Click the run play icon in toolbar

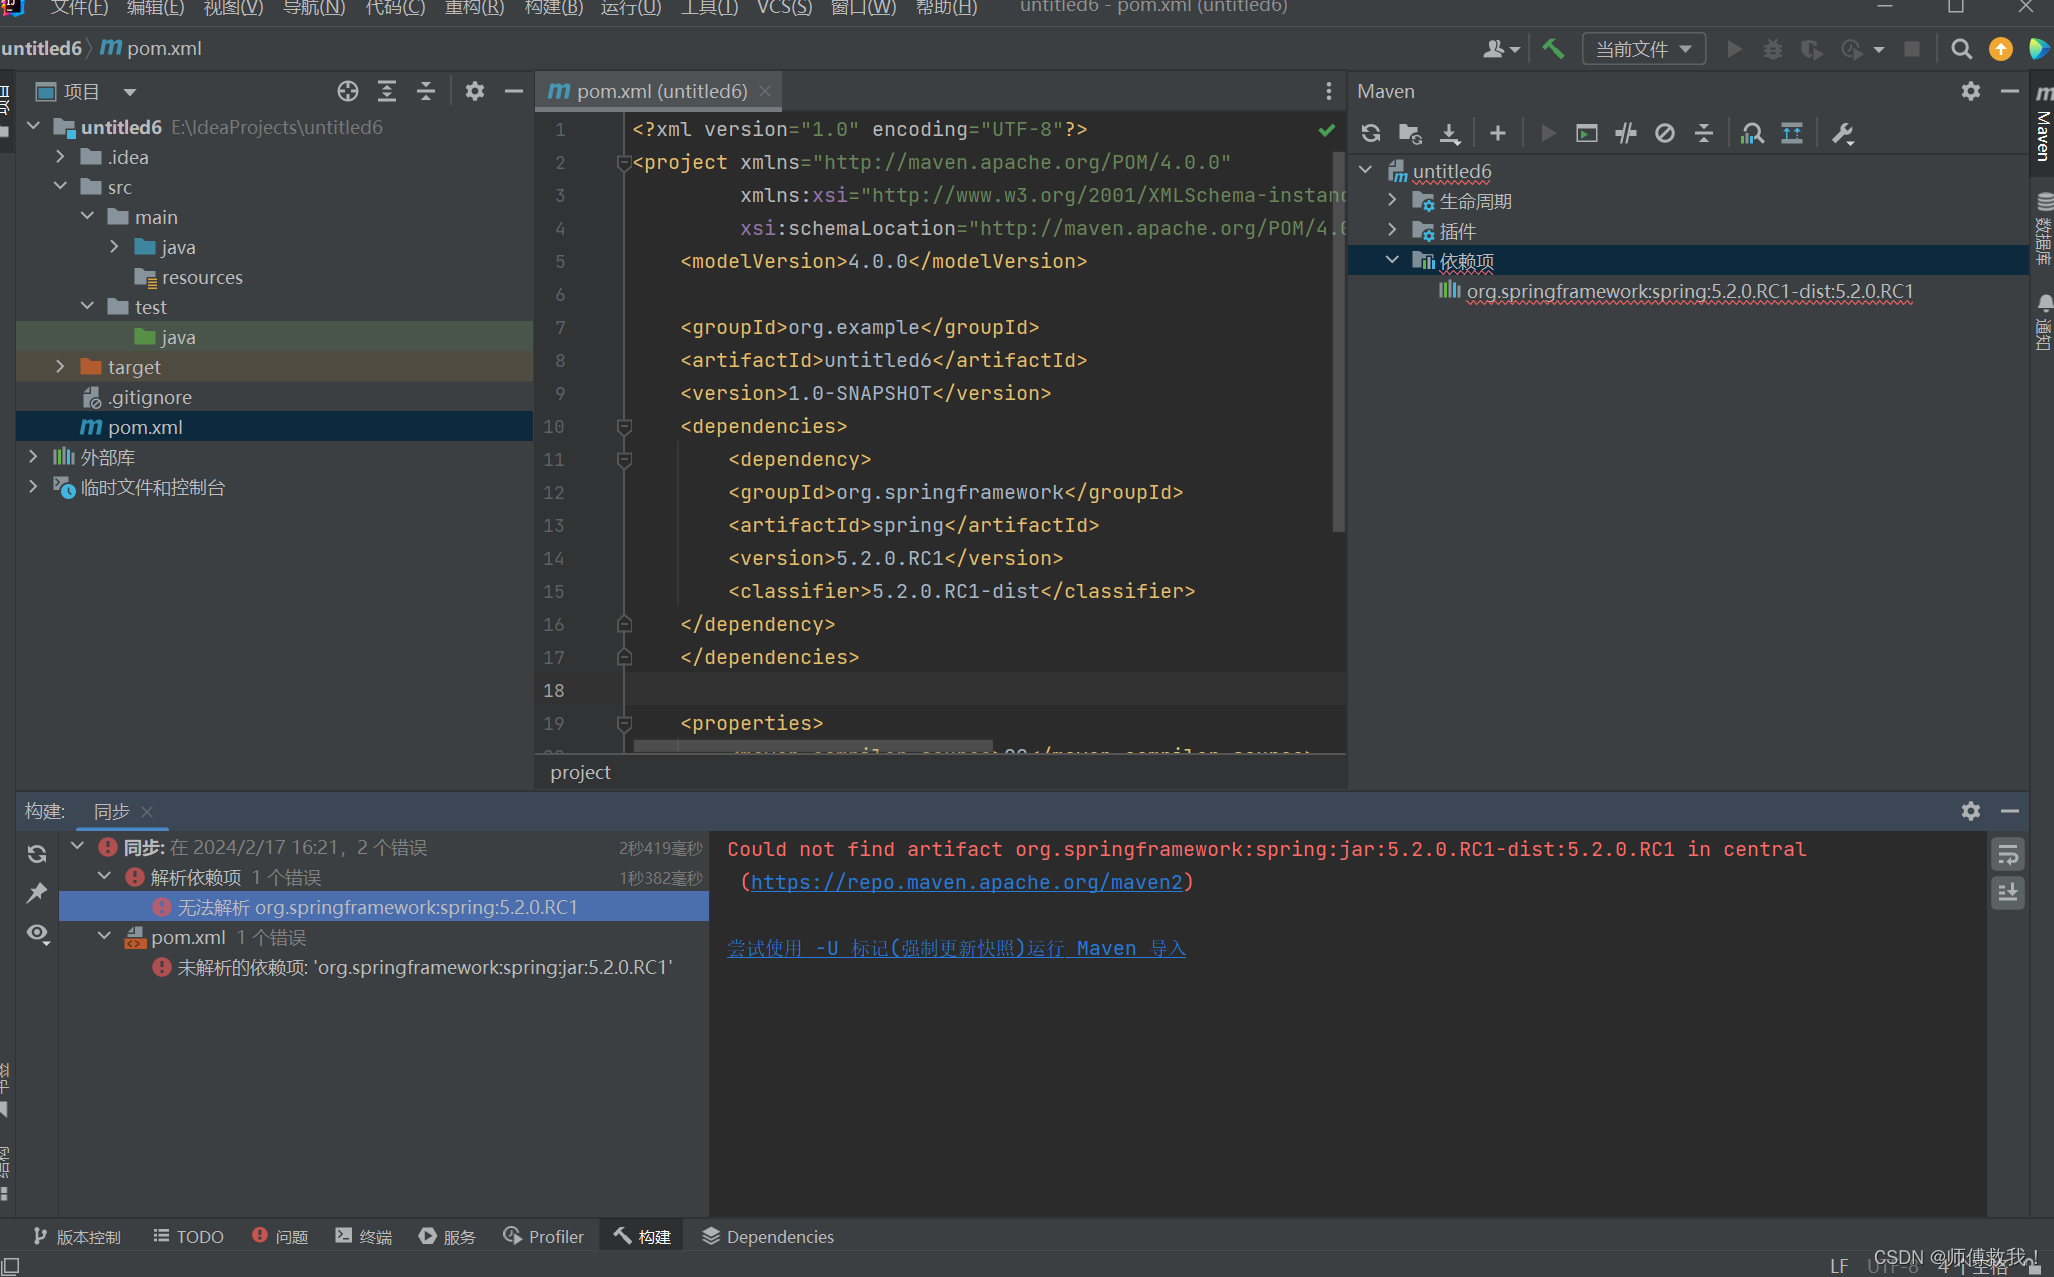pyautogui.click(x=1734, y=48)
